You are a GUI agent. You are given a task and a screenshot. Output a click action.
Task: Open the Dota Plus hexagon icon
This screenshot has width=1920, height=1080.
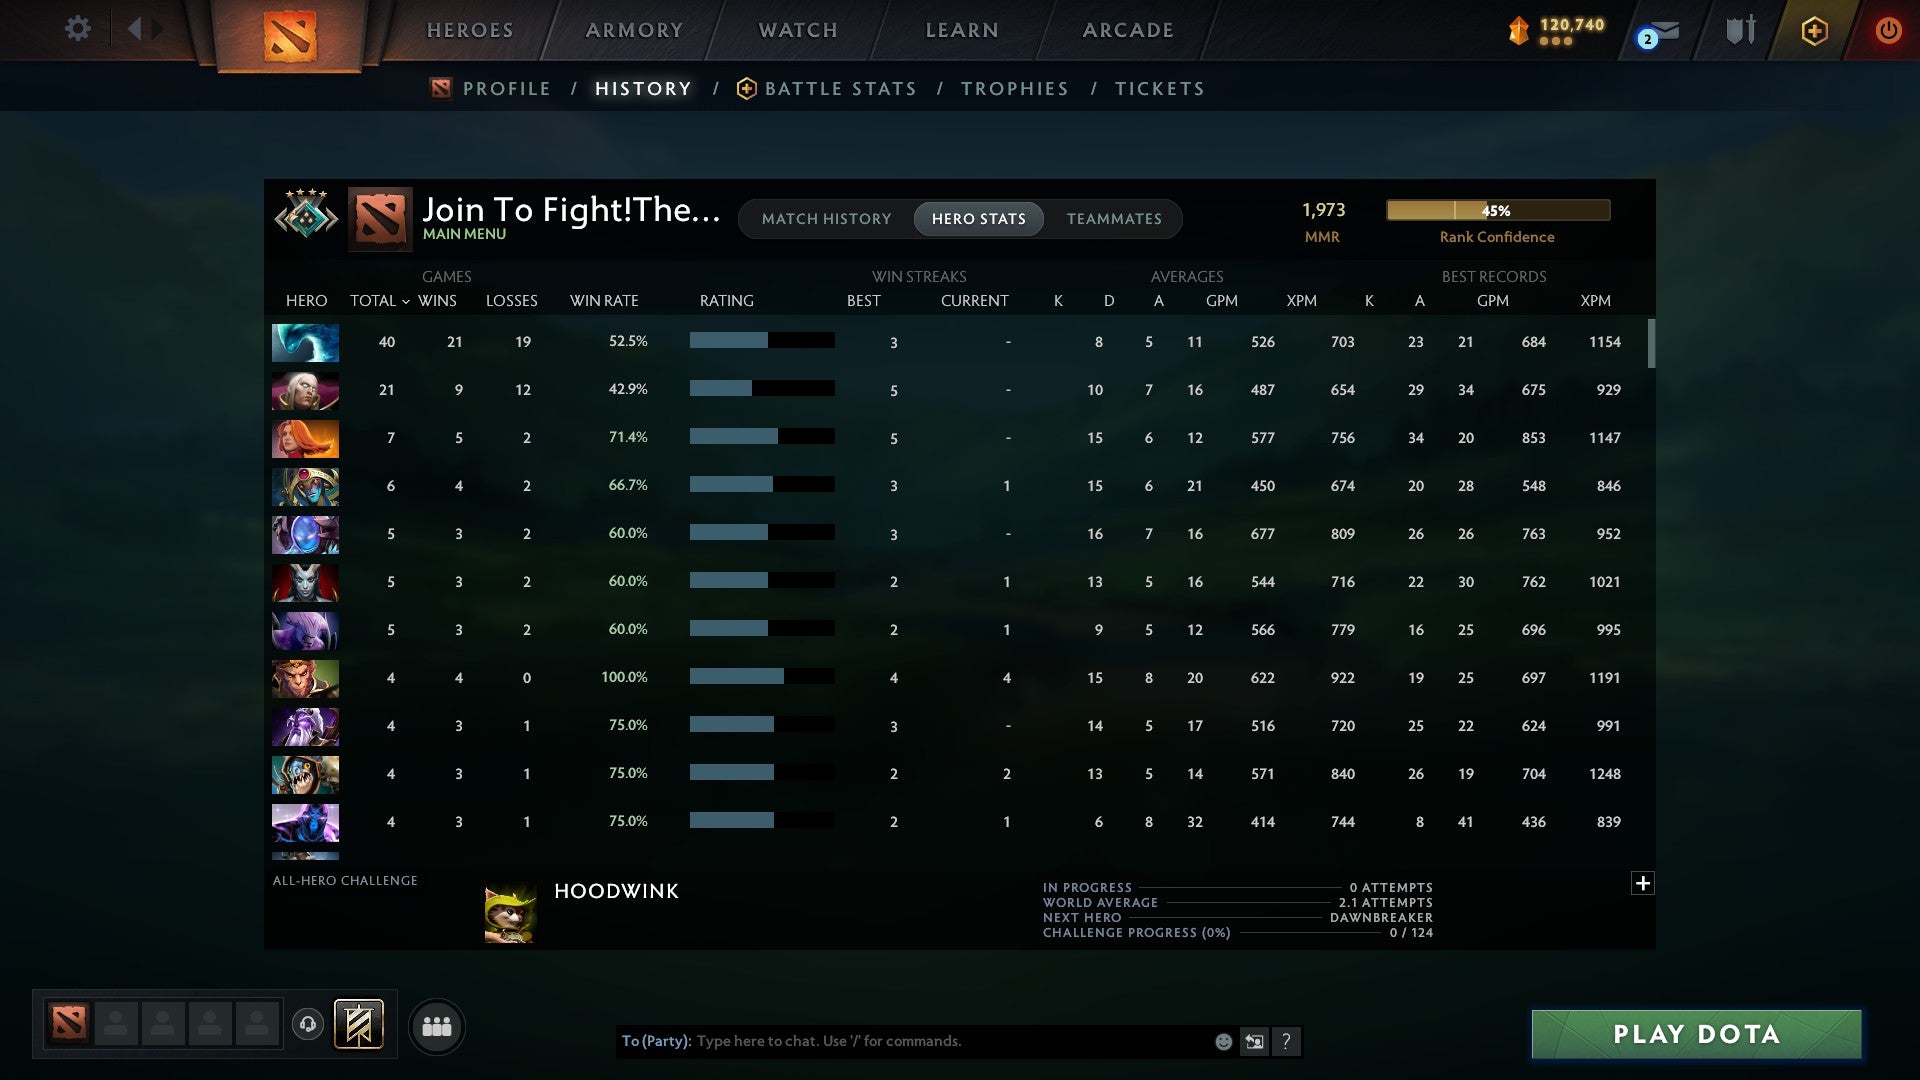pyautogui.click(x=1814, y=31)
